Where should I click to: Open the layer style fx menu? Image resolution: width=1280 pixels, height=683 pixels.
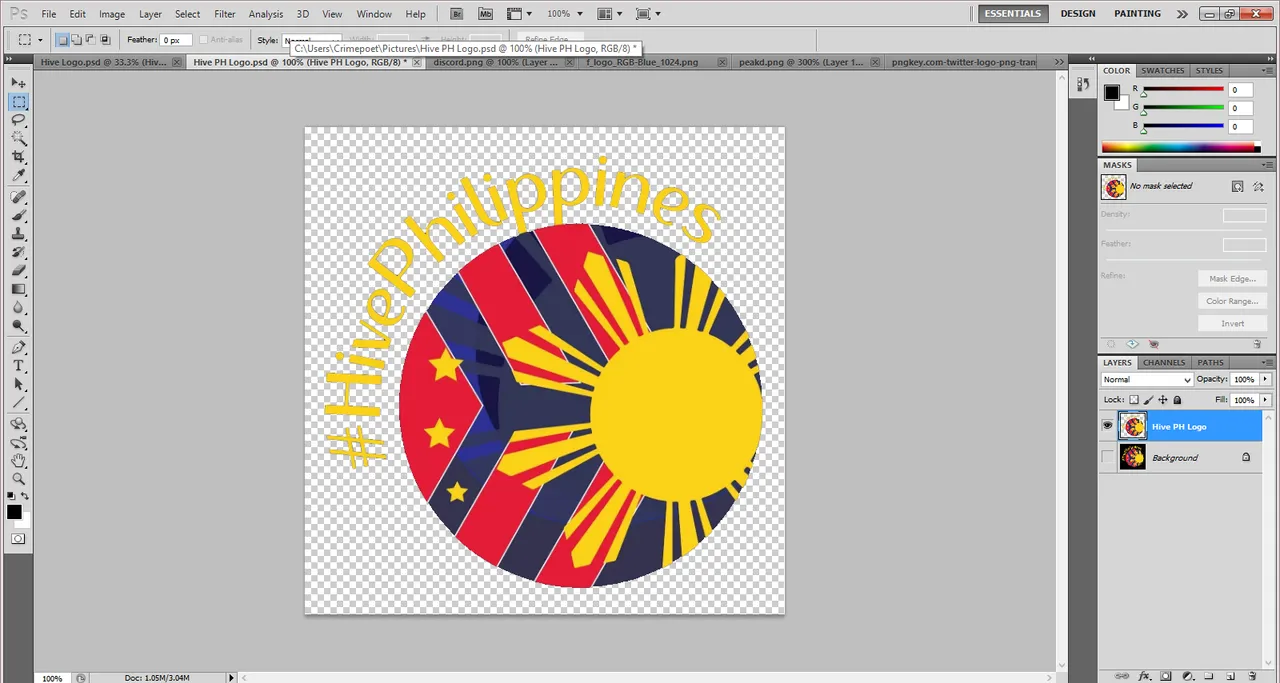click(1146, 676)
